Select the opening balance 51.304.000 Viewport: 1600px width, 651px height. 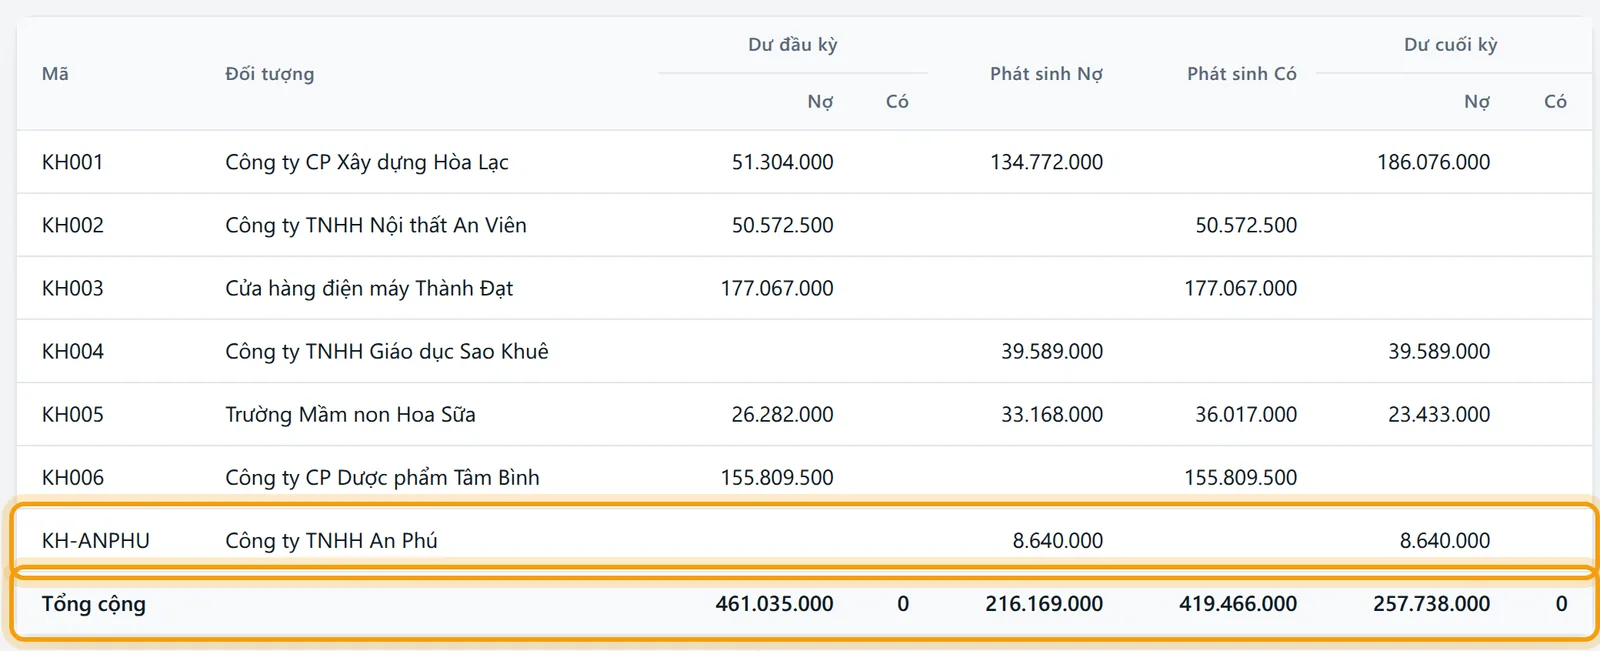(782, 162)
